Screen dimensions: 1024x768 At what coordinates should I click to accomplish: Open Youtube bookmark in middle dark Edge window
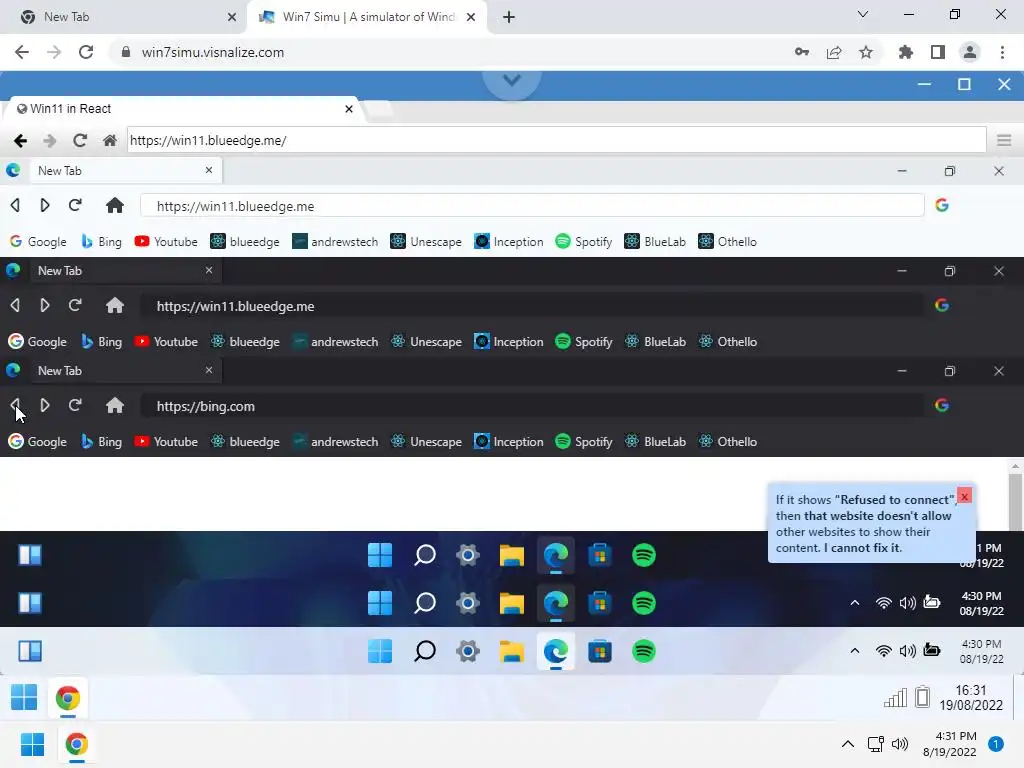(x=165, y=341)
